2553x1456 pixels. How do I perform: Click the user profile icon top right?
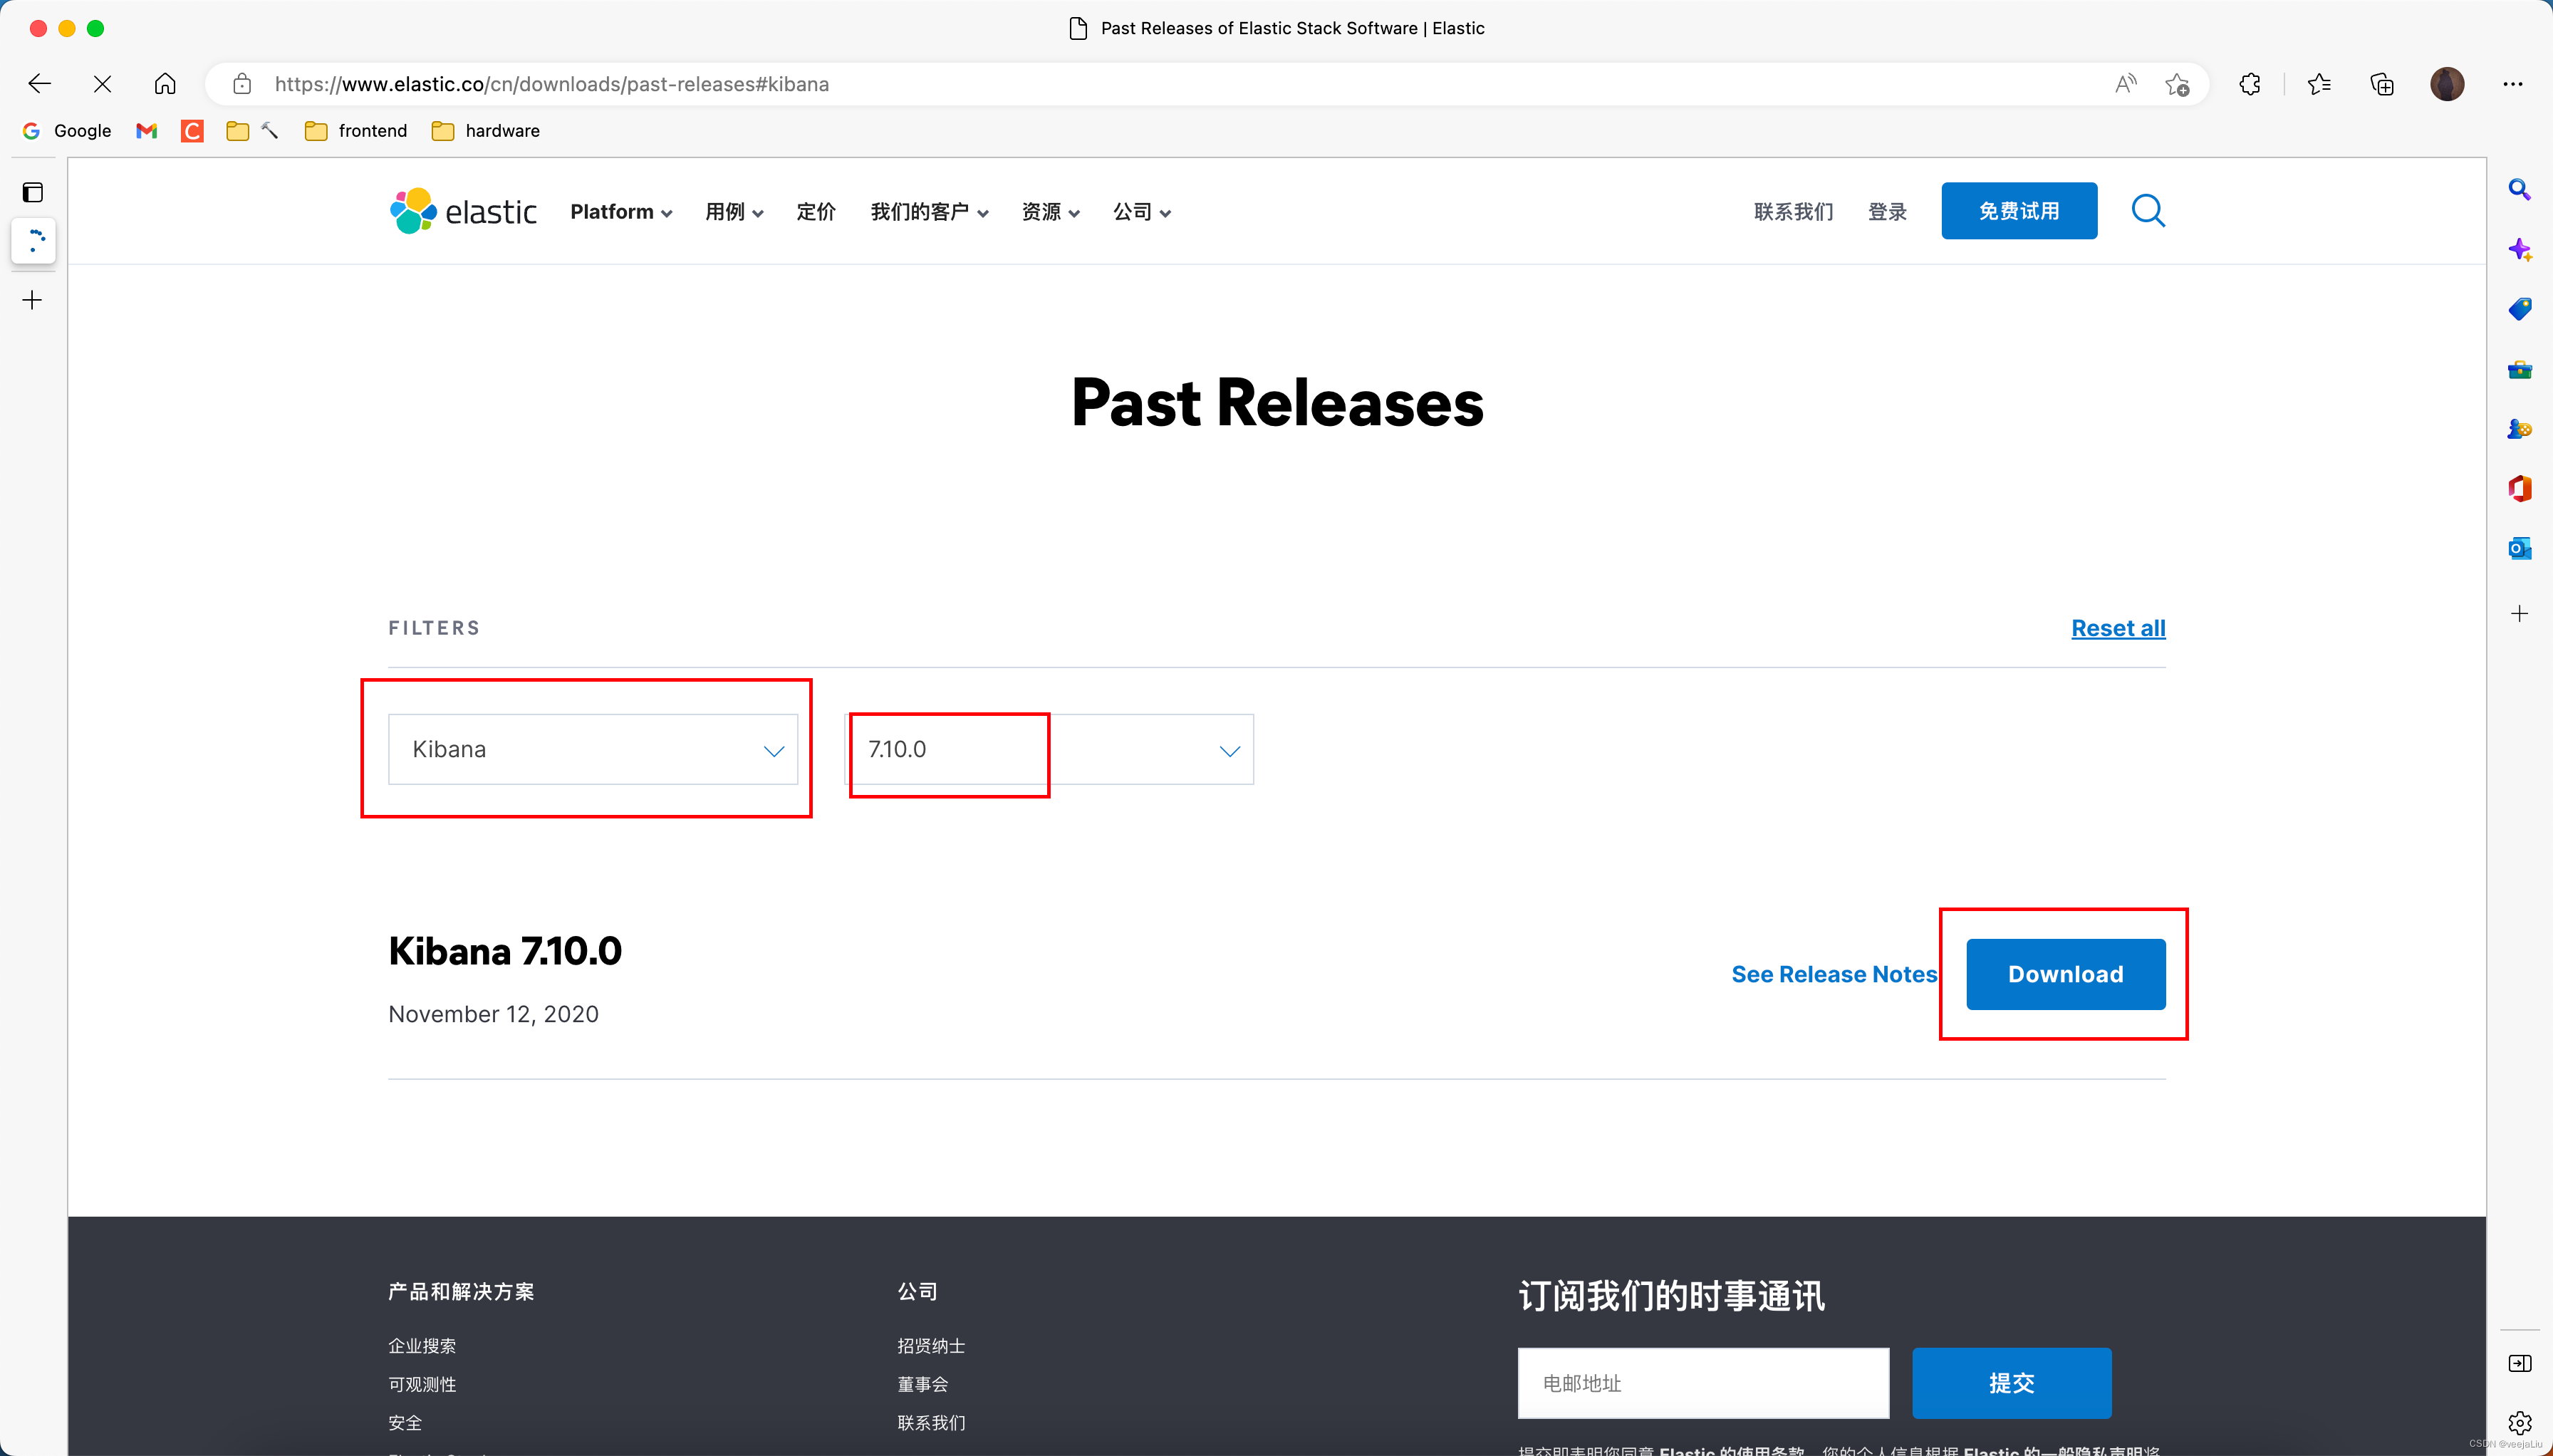tap(2446, 83)
